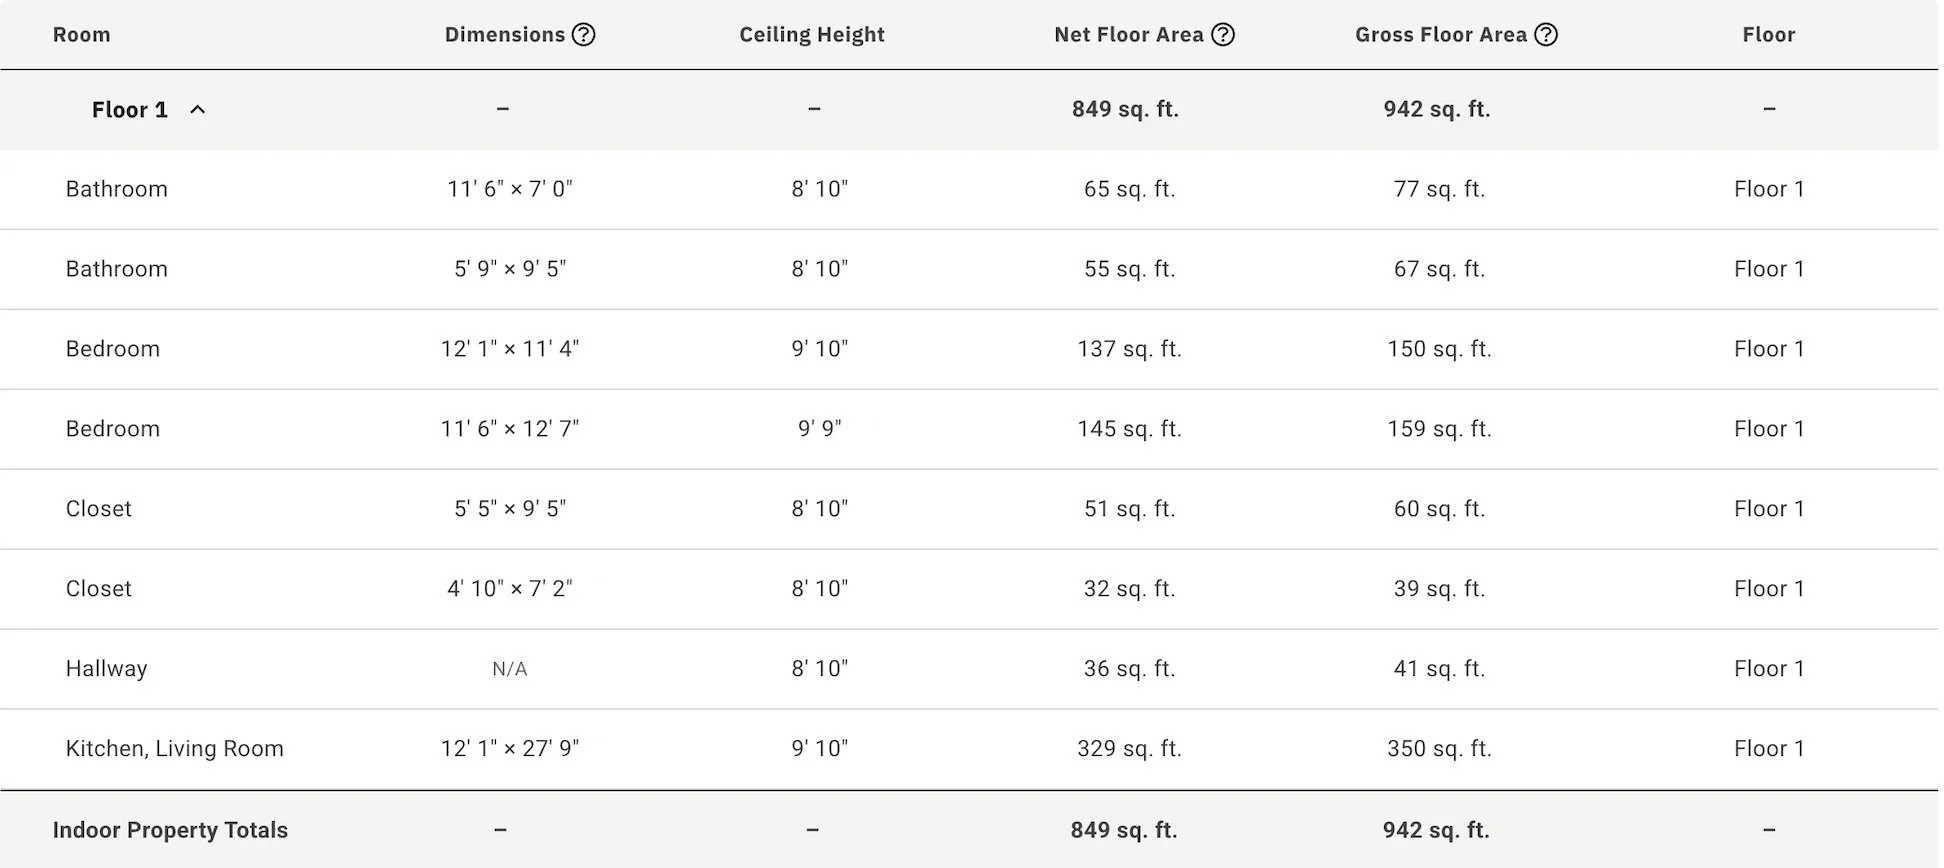1944x868 pixels.
Task: Select the Kitchen, Living Room row
Action: click(x=970, y=750)
